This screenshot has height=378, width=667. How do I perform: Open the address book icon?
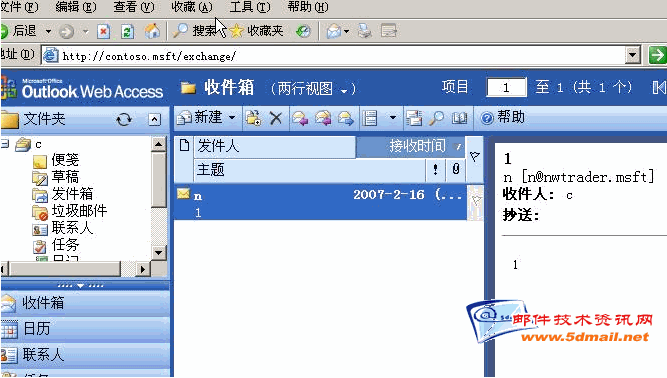point(459,118)
